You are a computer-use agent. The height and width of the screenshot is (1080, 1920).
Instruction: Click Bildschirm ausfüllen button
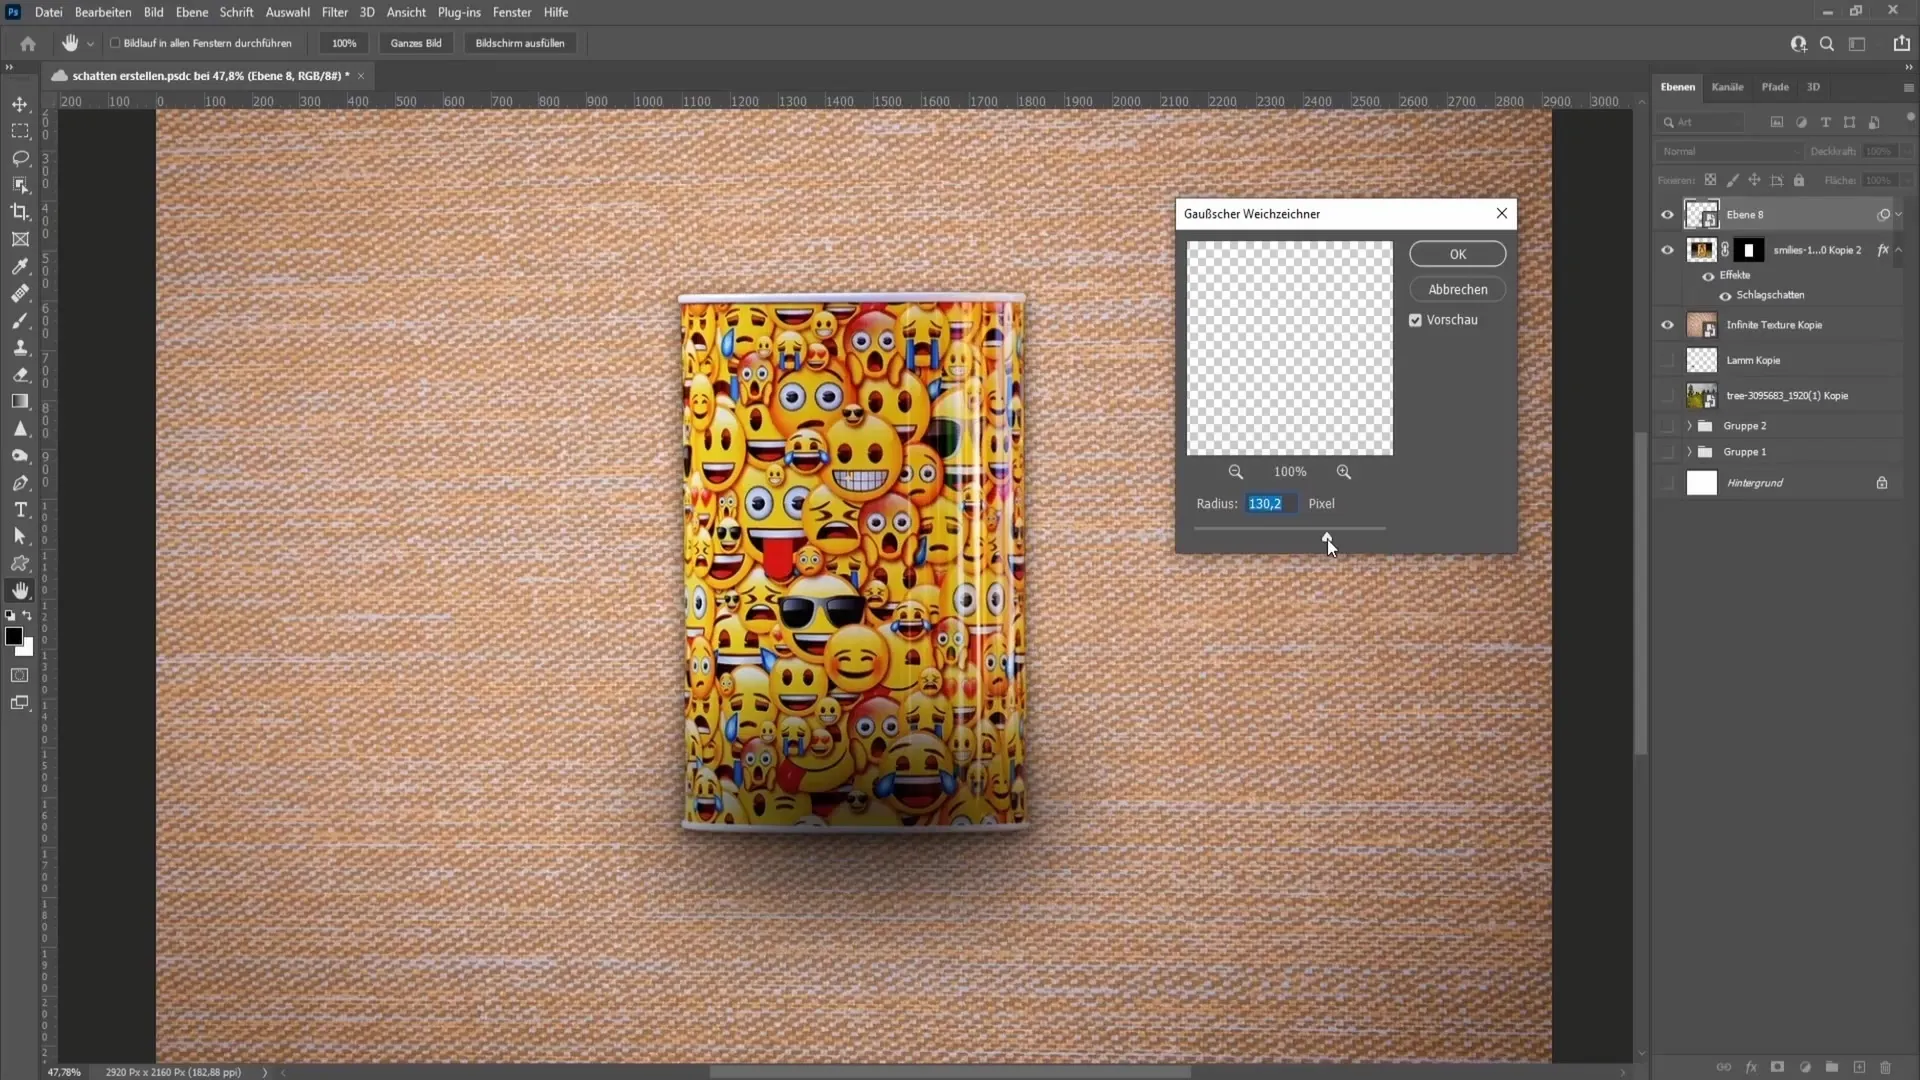click(x=520, y=43)
